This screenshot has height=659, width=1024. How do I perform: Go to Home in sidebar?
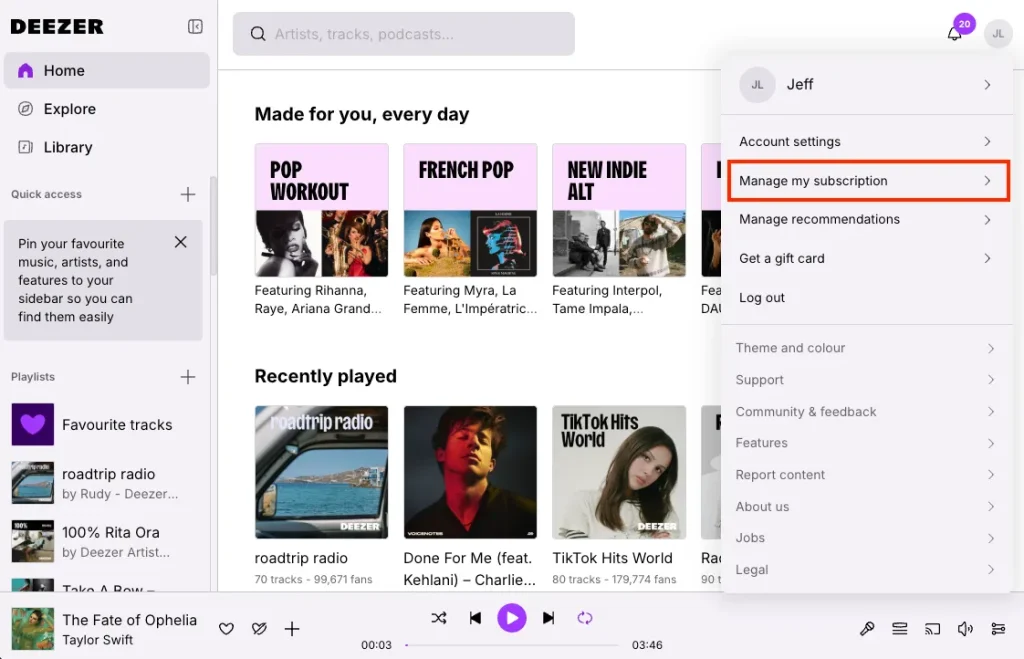click(107, 71)
